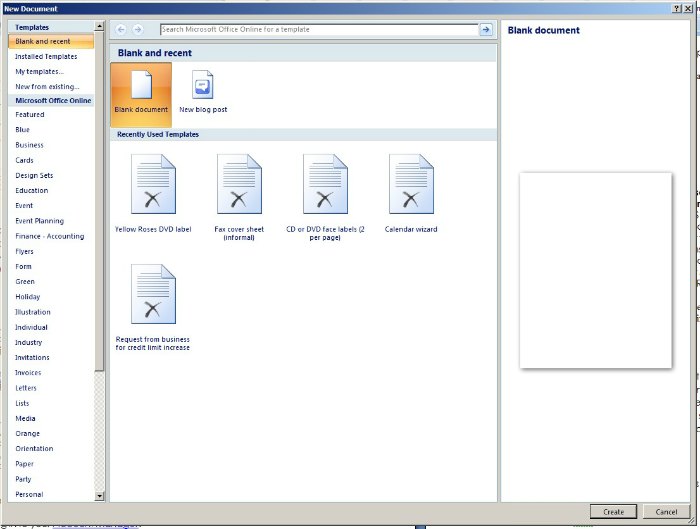Select the Form category
The width and height of the screenshot is (700, 529).
point(23,266)
